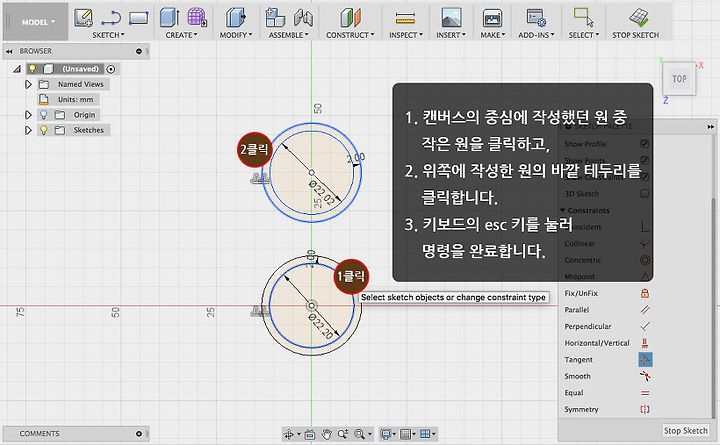720x445 pixels.
Task: Click the Orbit tool in navigation bar
Action: click(289, 434)
